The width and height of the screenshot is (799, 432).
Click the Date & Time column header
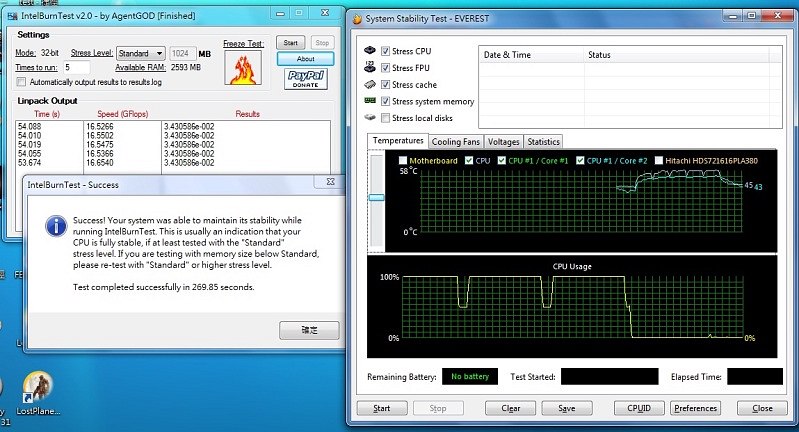pyautogui.click(x=530, y=55)
